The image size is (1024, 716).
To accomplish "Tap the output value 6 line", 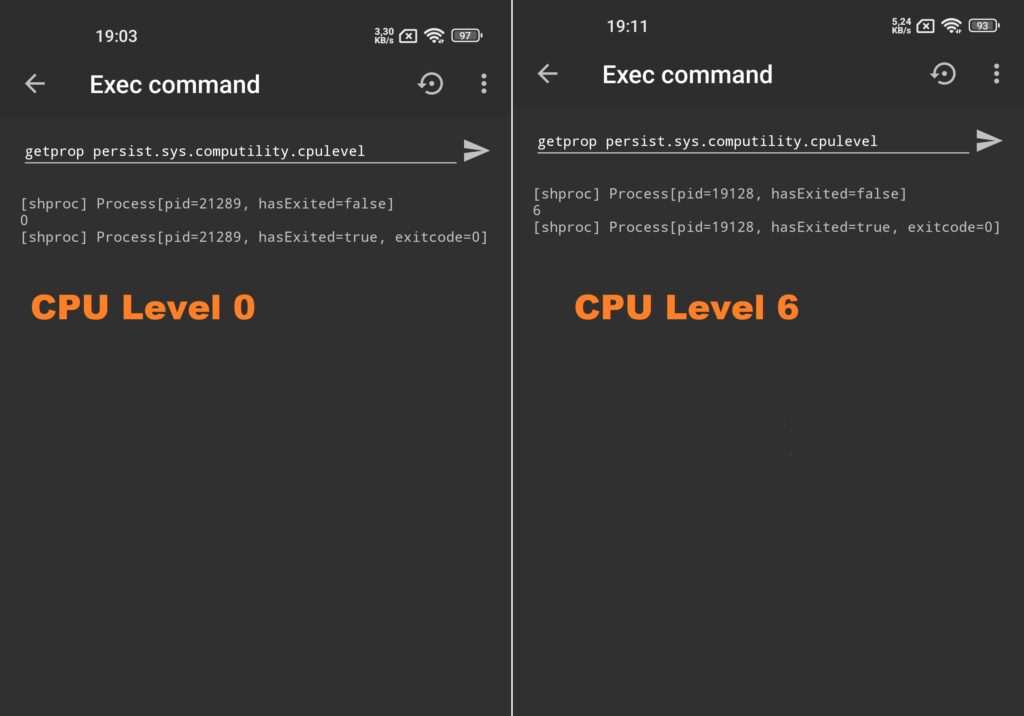I will pyautogui.click(x=537, y=210).
